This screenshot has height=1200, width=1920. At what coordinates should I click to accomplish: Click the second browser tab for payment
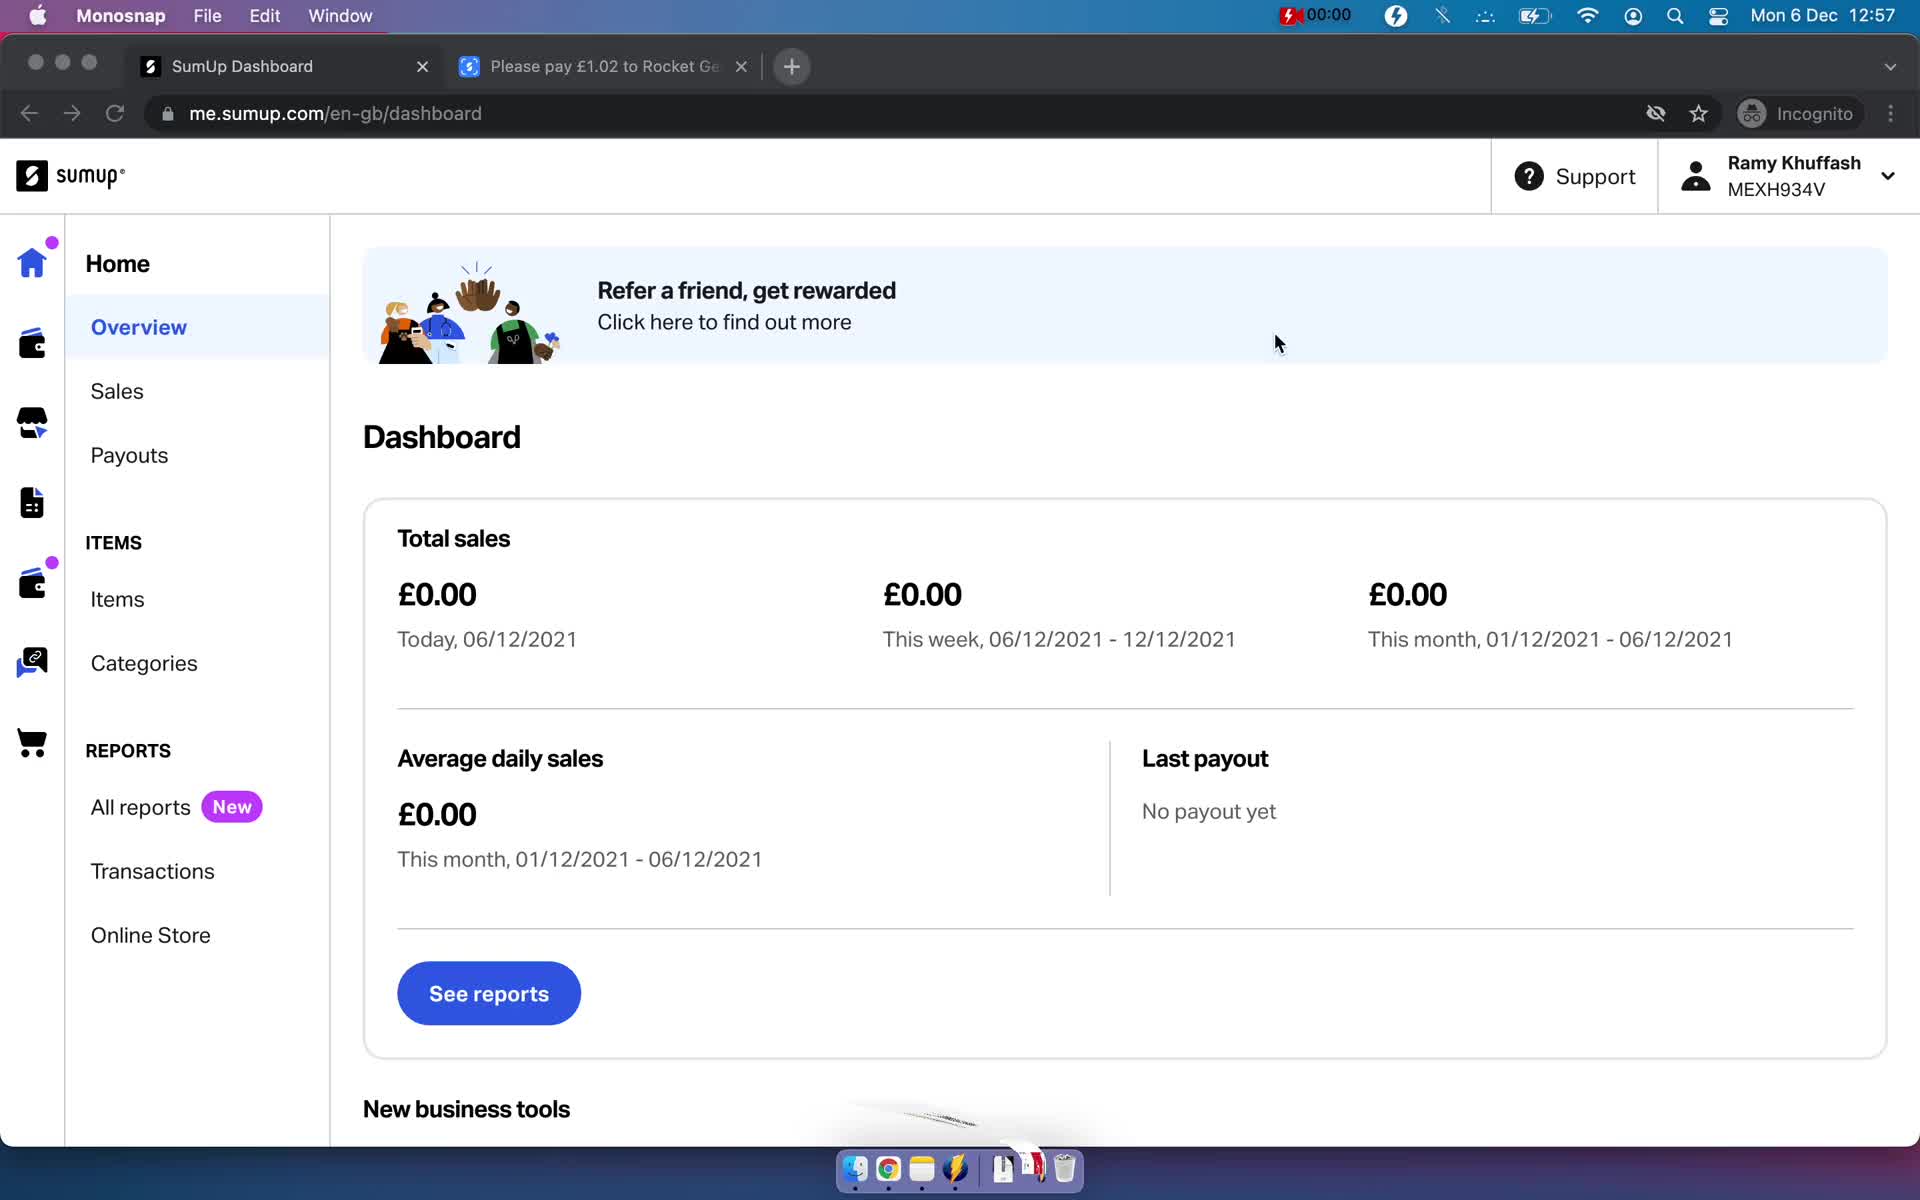point(605,65)
